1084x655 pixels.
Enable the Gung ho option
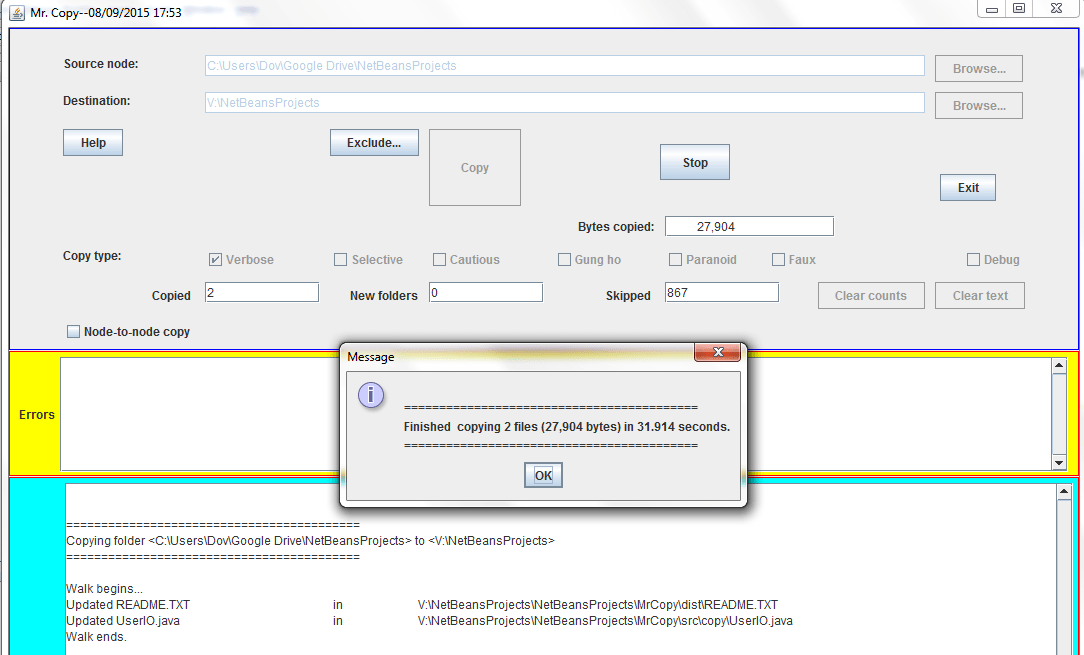click(564, 259)
